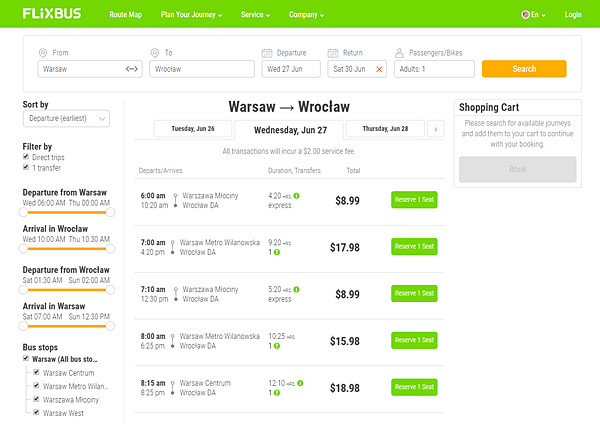
Task: Click the Login link
Action: click(x=573, y=15)
